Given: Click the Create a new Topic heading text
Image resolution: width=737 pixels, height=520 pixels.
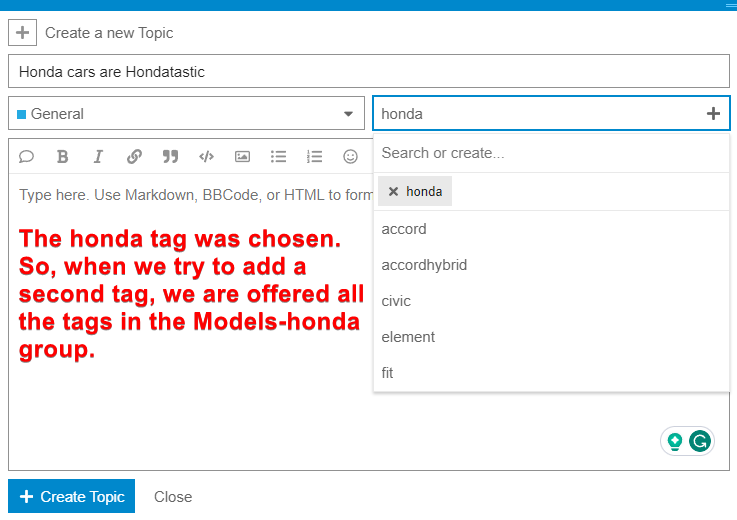Looking at the screenshot, I should tap(109, 33).
